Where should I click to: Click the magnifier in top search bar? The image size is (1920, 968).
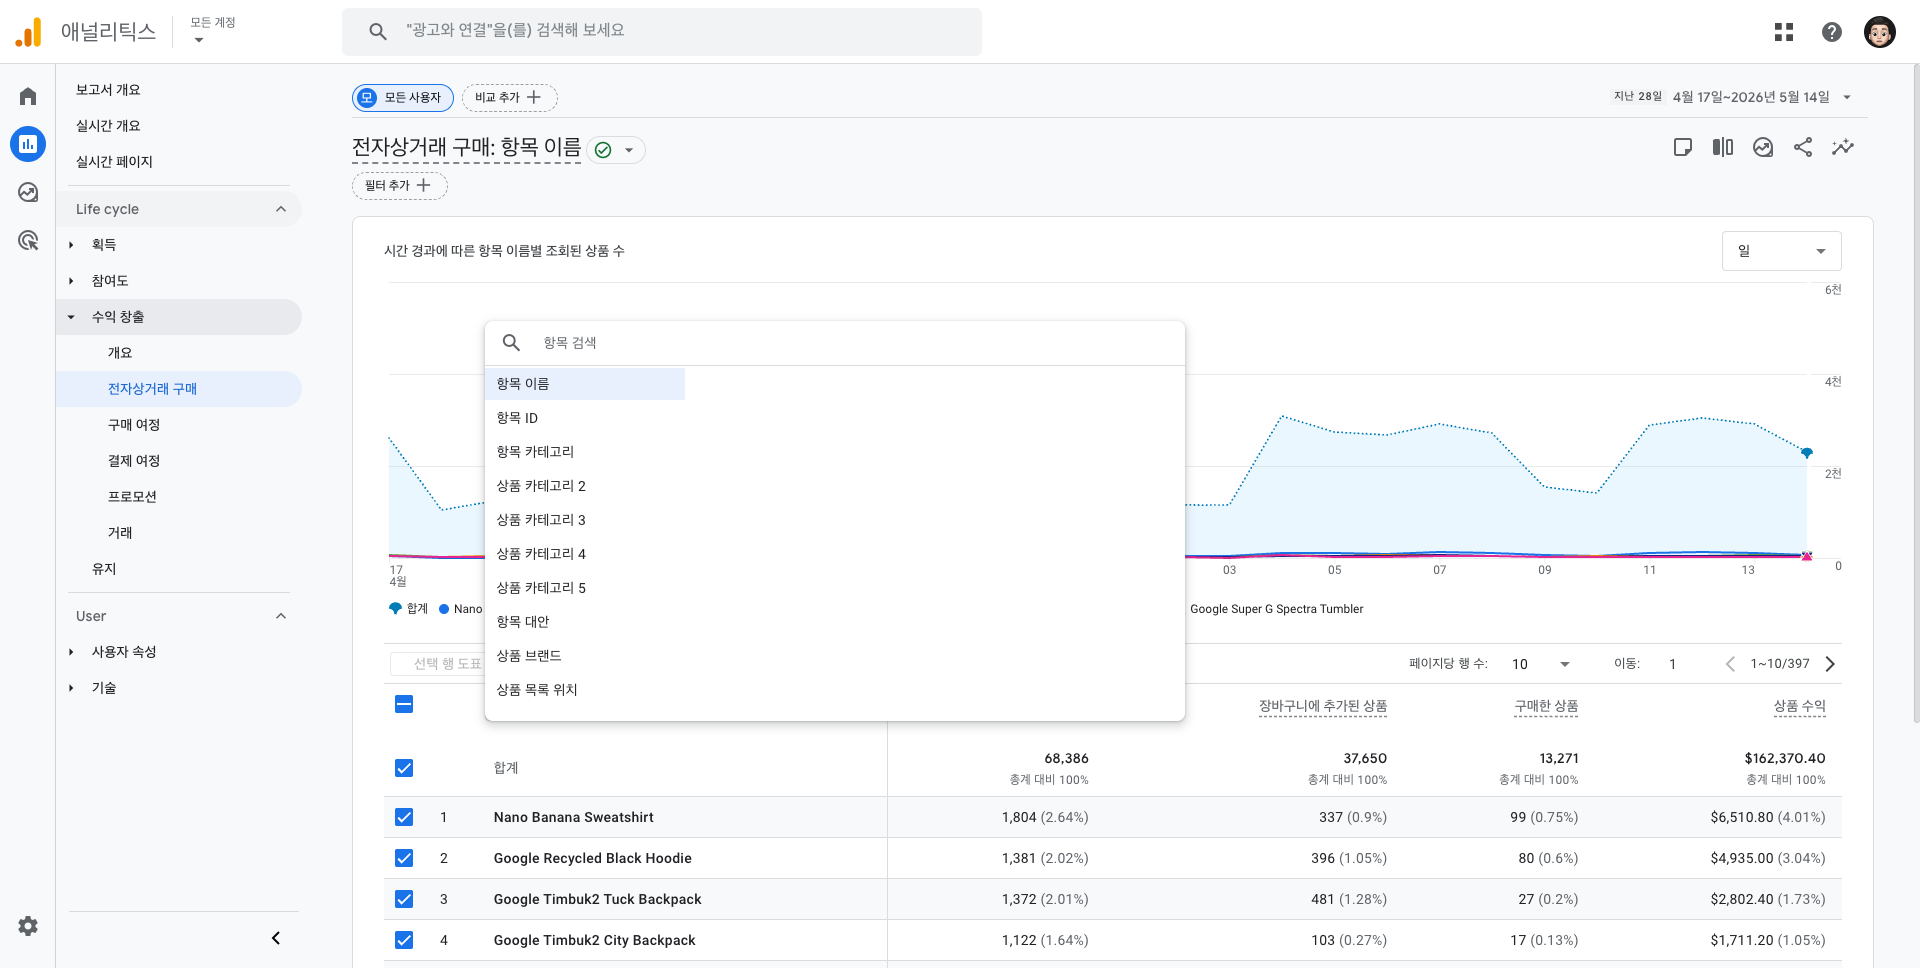[378, 31]
